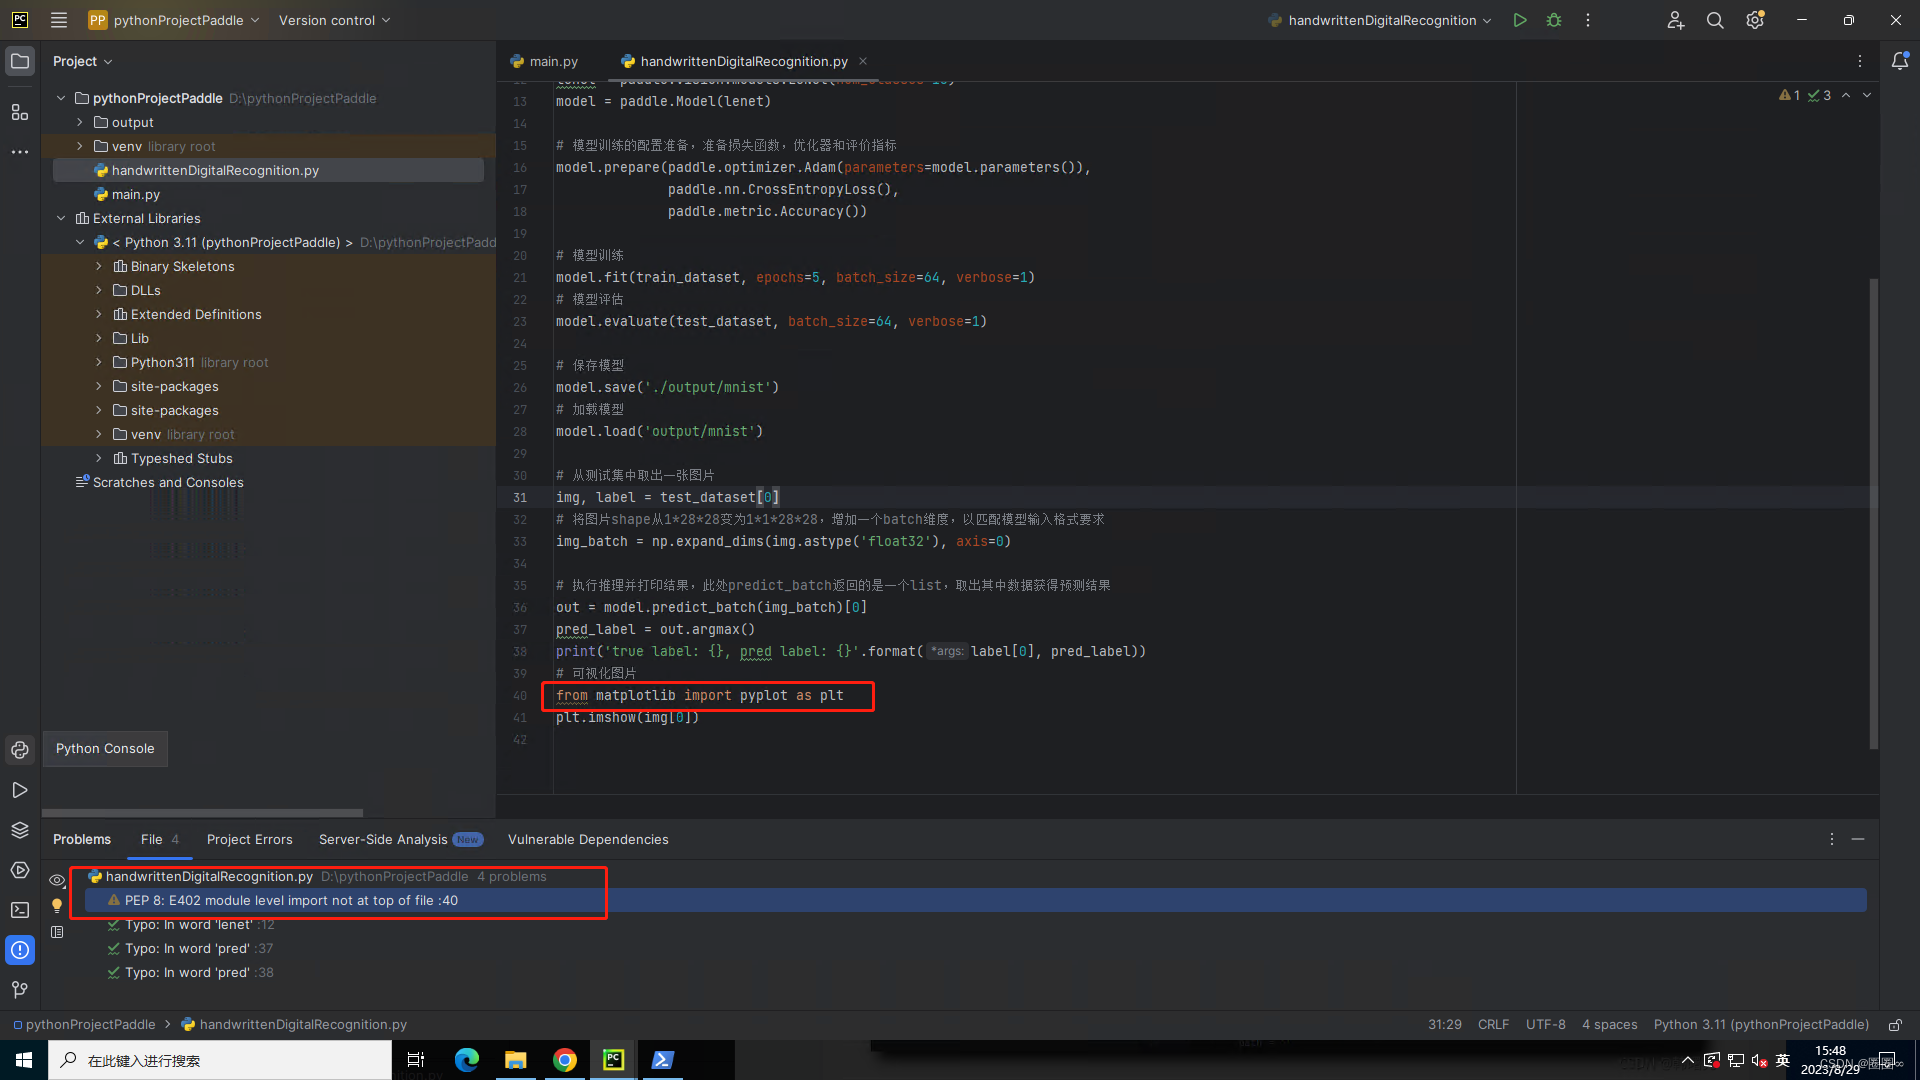Open IDE settings gear icon
This screenshot has height=1080, width=1920.
[x=1754, y=20]
